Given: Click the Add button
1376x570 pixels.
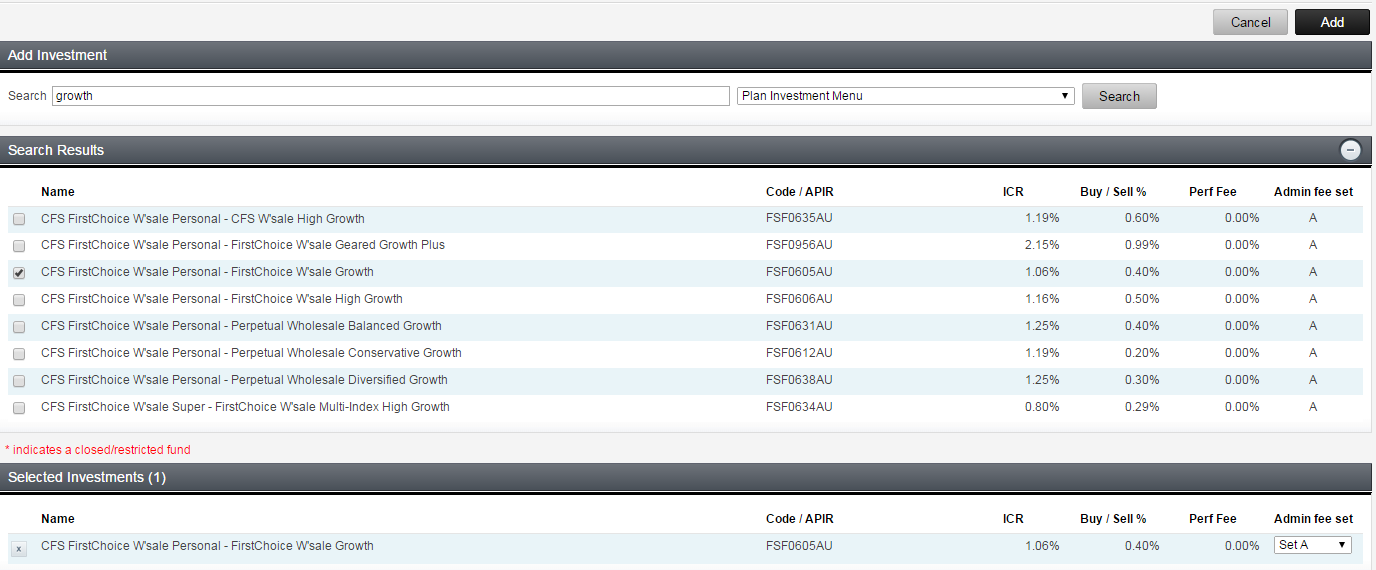Looking at the screenshot, I should tap(1332, 22).
